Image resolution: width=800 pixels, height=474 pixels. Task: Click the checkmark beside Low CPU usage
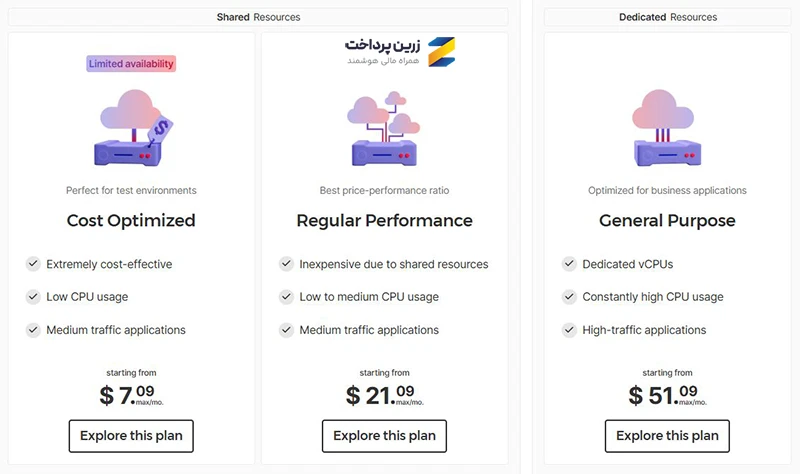click(33, 296)
